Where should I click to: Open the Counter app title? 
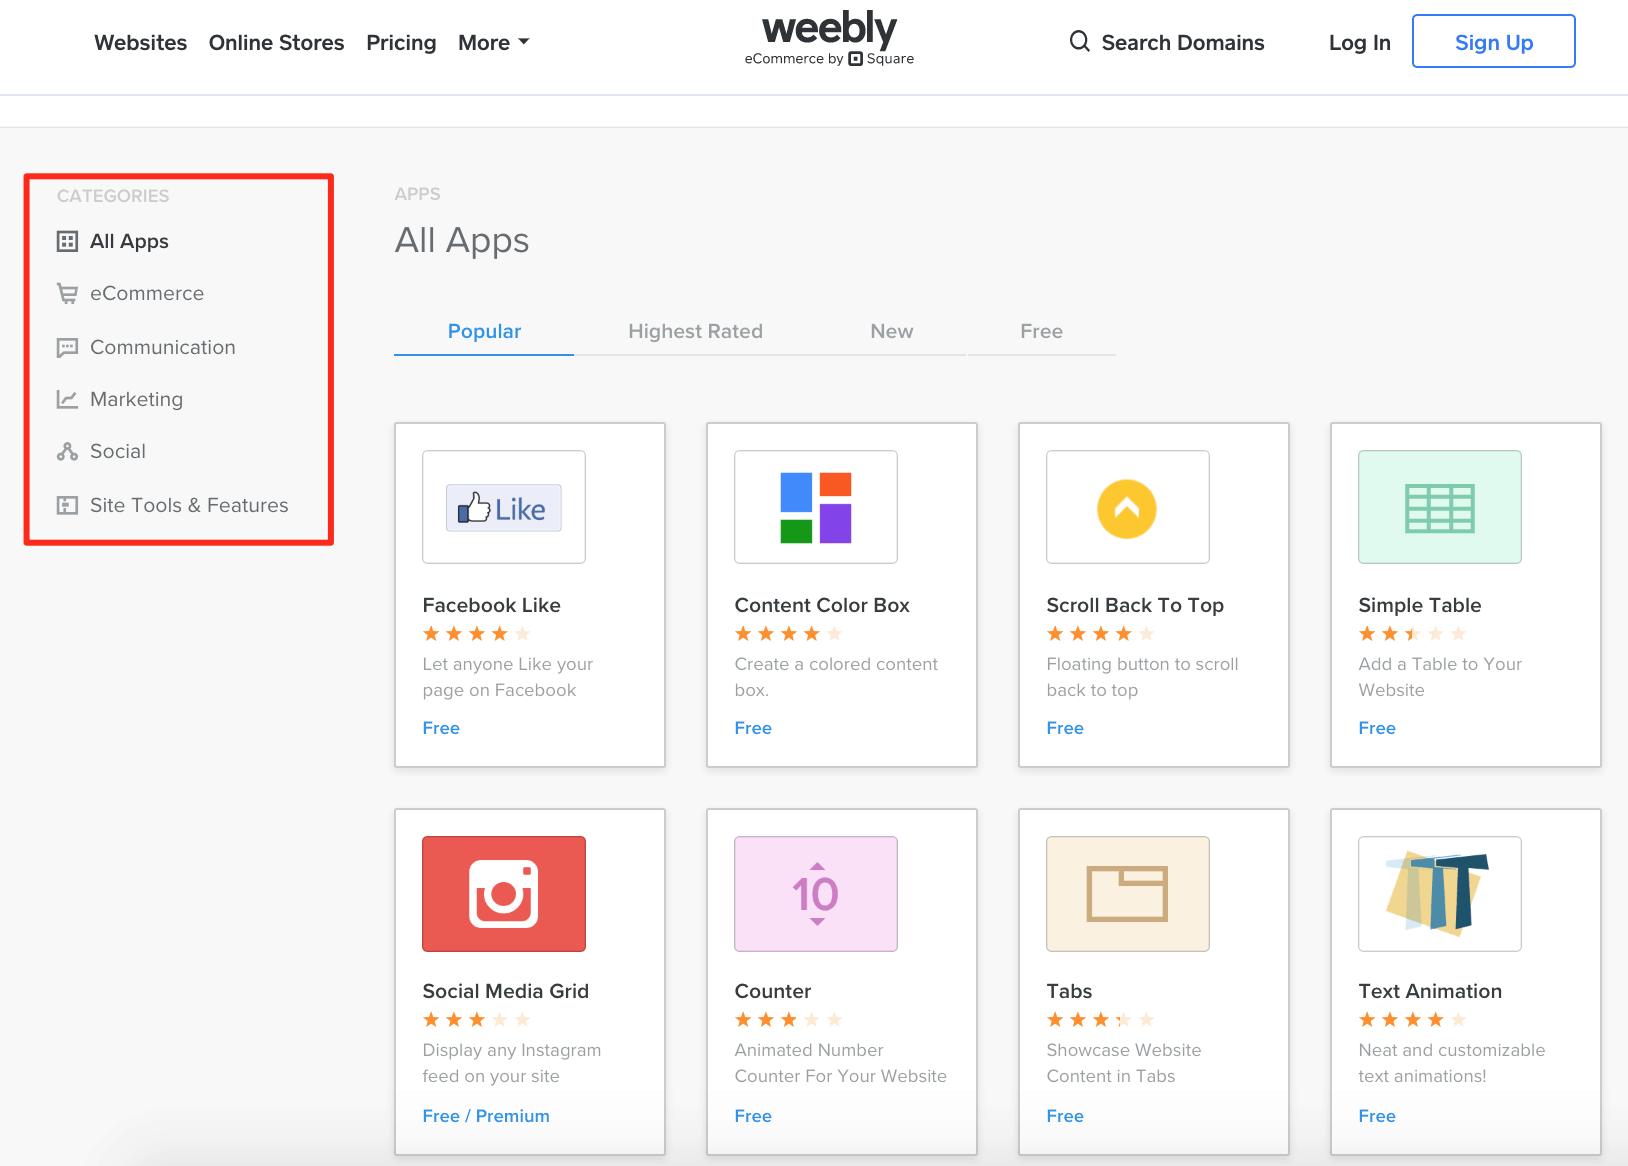tap(772, 991)
